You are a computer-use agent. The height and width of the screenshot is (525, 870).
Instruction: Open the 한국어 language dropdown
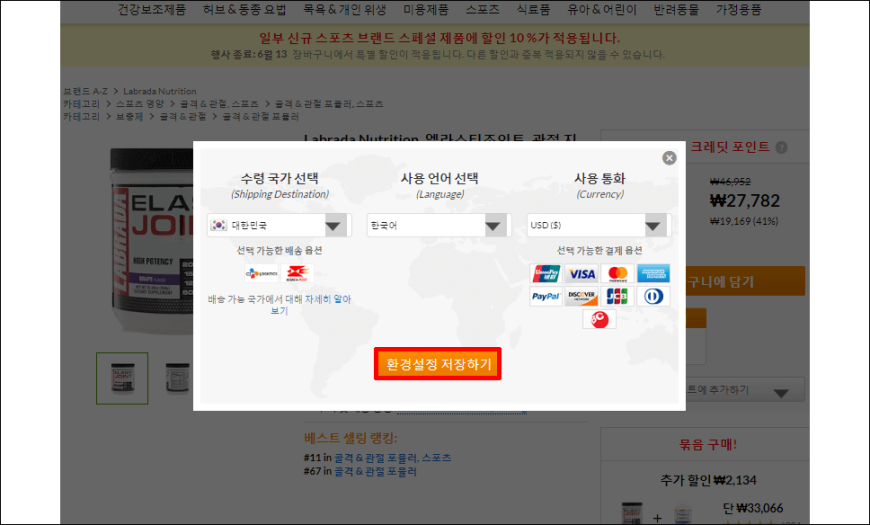[x=438, y=225]
